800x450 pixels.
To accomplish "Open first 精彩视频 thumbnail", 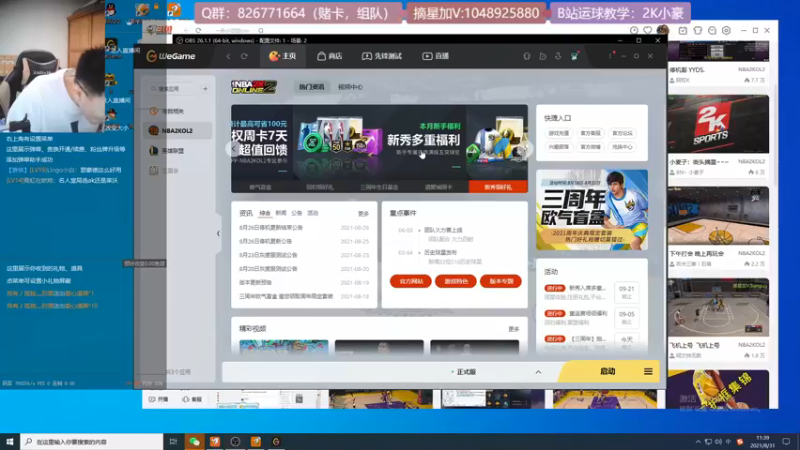I will click(x=284, y=347).
